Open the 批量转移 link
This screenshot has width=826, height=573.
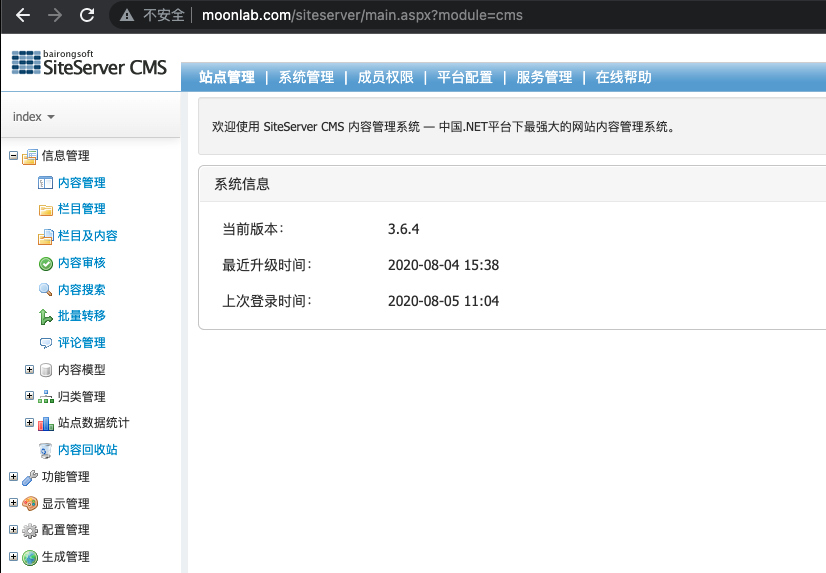82,316
